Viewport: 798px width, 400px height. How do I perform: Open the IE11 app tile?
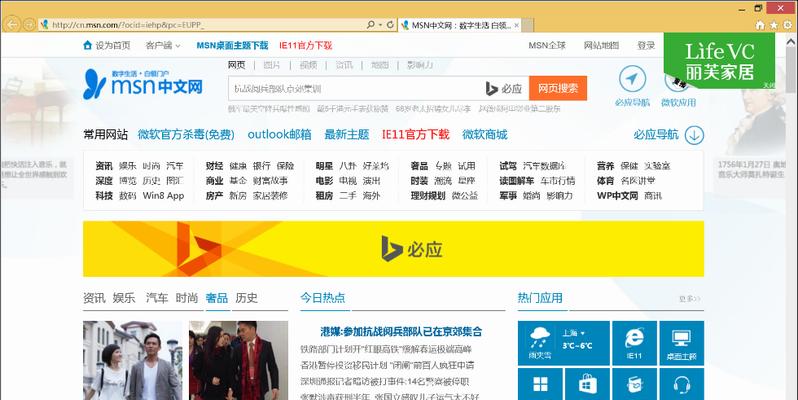click(x=634, y=343)
